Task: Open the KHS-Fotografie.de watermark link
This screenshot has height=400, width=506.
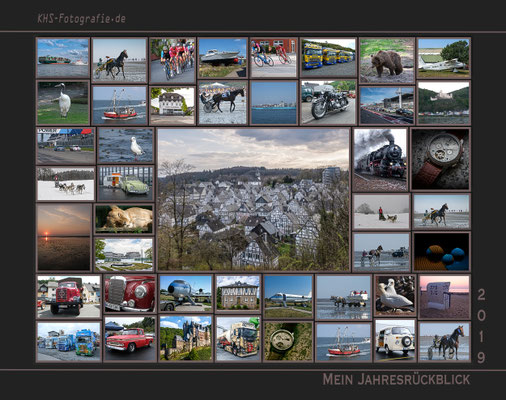Action: pos(81,19)
